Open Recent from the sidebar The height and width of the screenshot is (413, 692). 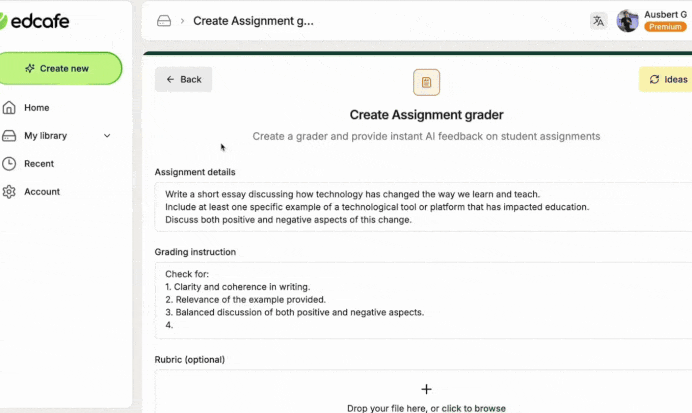point(39,164)
